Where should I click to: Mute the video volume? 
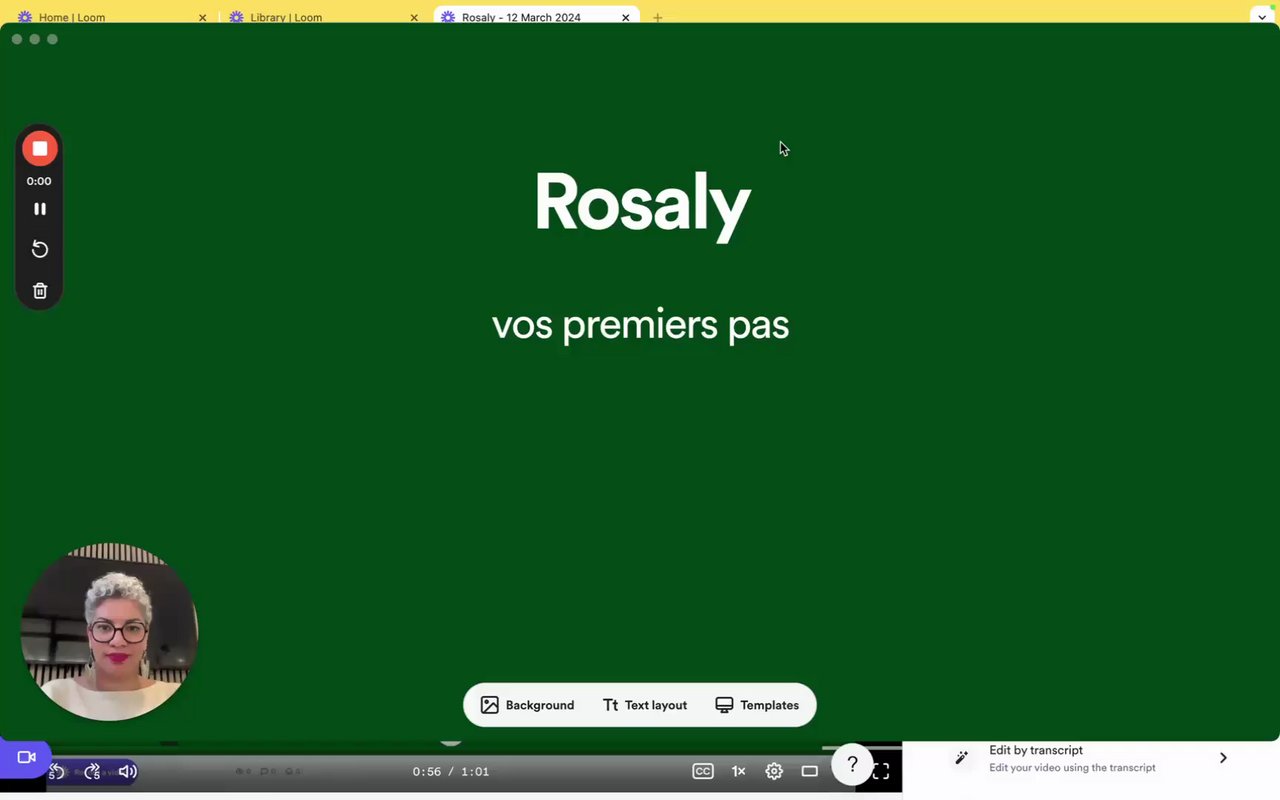(x=127, y=771)
